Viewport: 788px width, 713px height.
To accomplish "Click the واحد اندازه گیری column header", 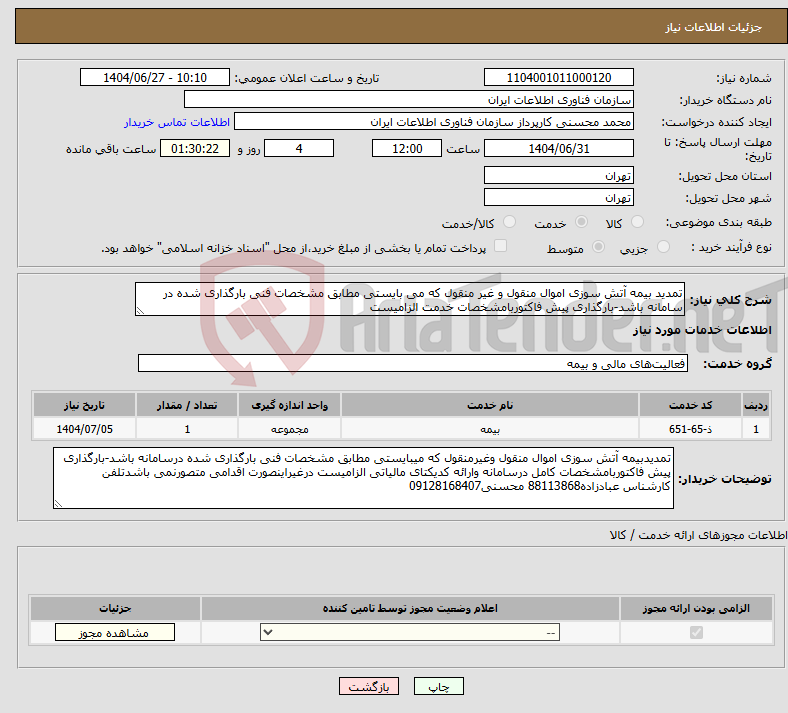I will [289, 405].
